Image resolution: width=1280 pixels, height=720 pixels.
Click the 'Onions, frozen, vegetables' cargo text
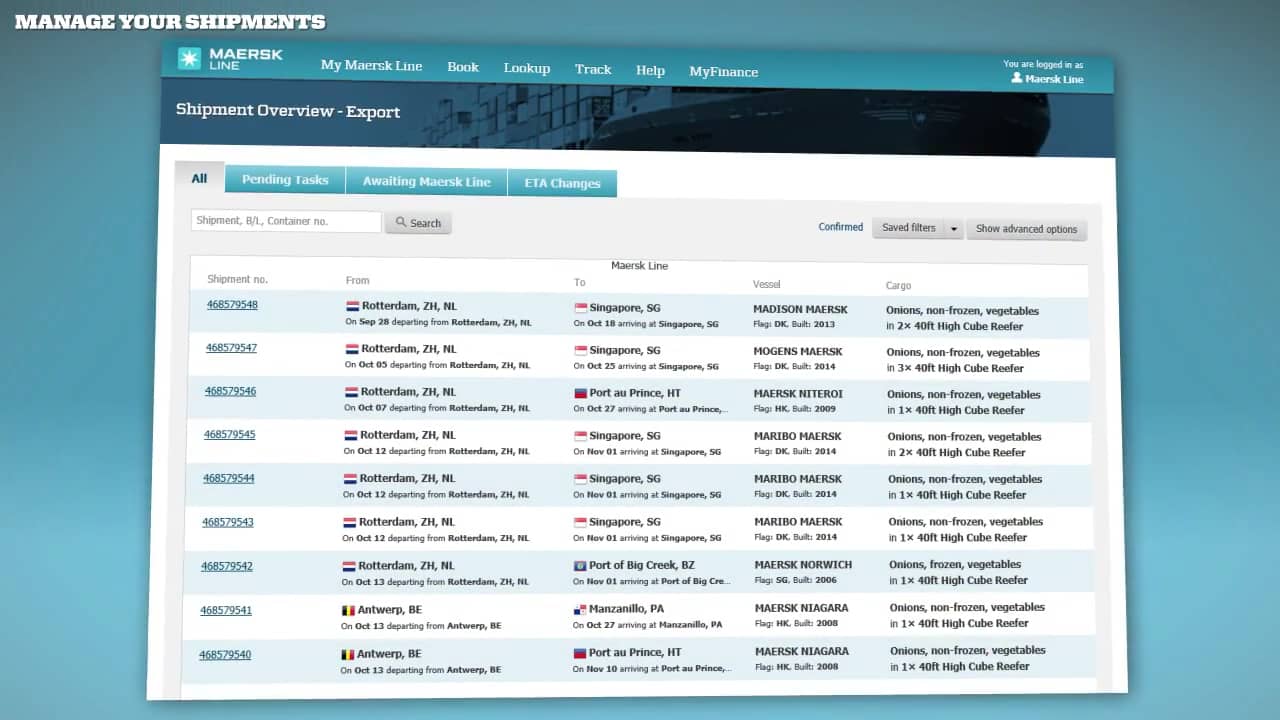pos(955,565)
